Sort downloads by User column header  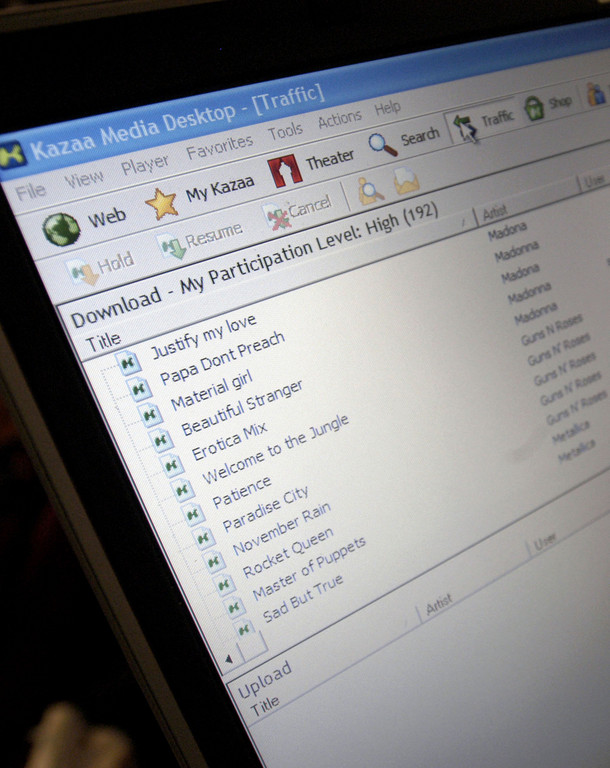click(594, 181)
